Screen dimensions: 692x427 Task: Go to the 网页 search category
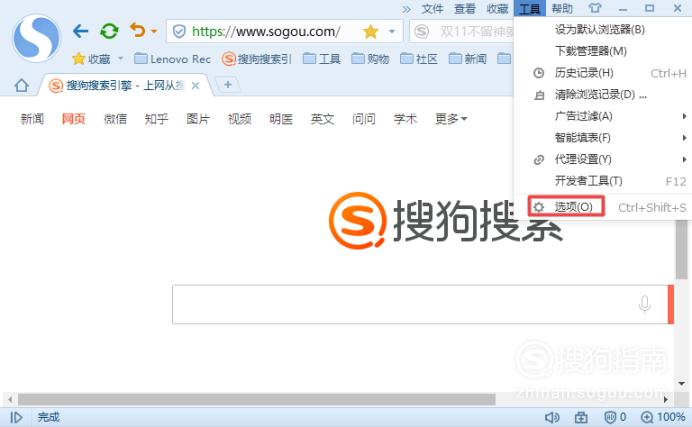point(73,119)
